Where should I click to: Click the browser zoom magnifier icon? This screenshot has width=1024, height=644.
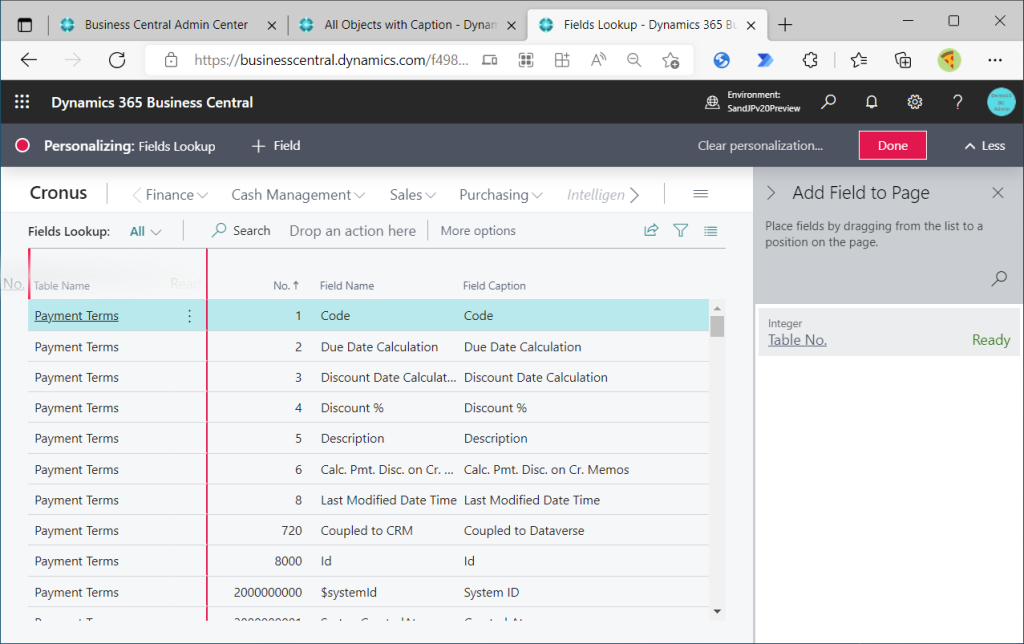click(x=633, y=60)
